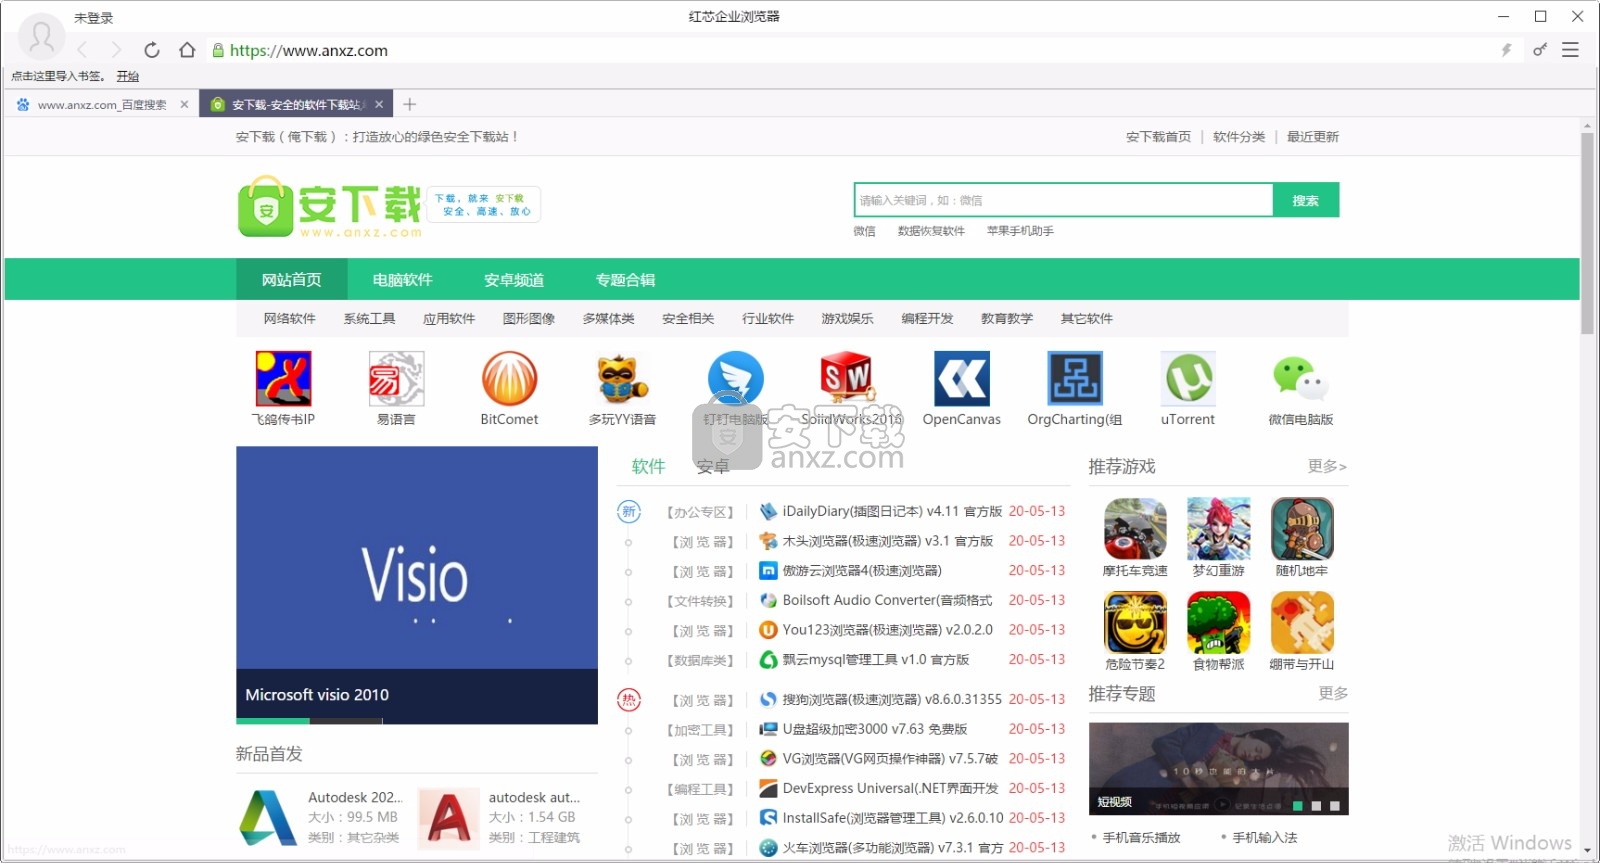This screenshot has width=1600, height=863.
Task: Switch to www.anxz.com Baidu search tab
Action: (100, 104)
